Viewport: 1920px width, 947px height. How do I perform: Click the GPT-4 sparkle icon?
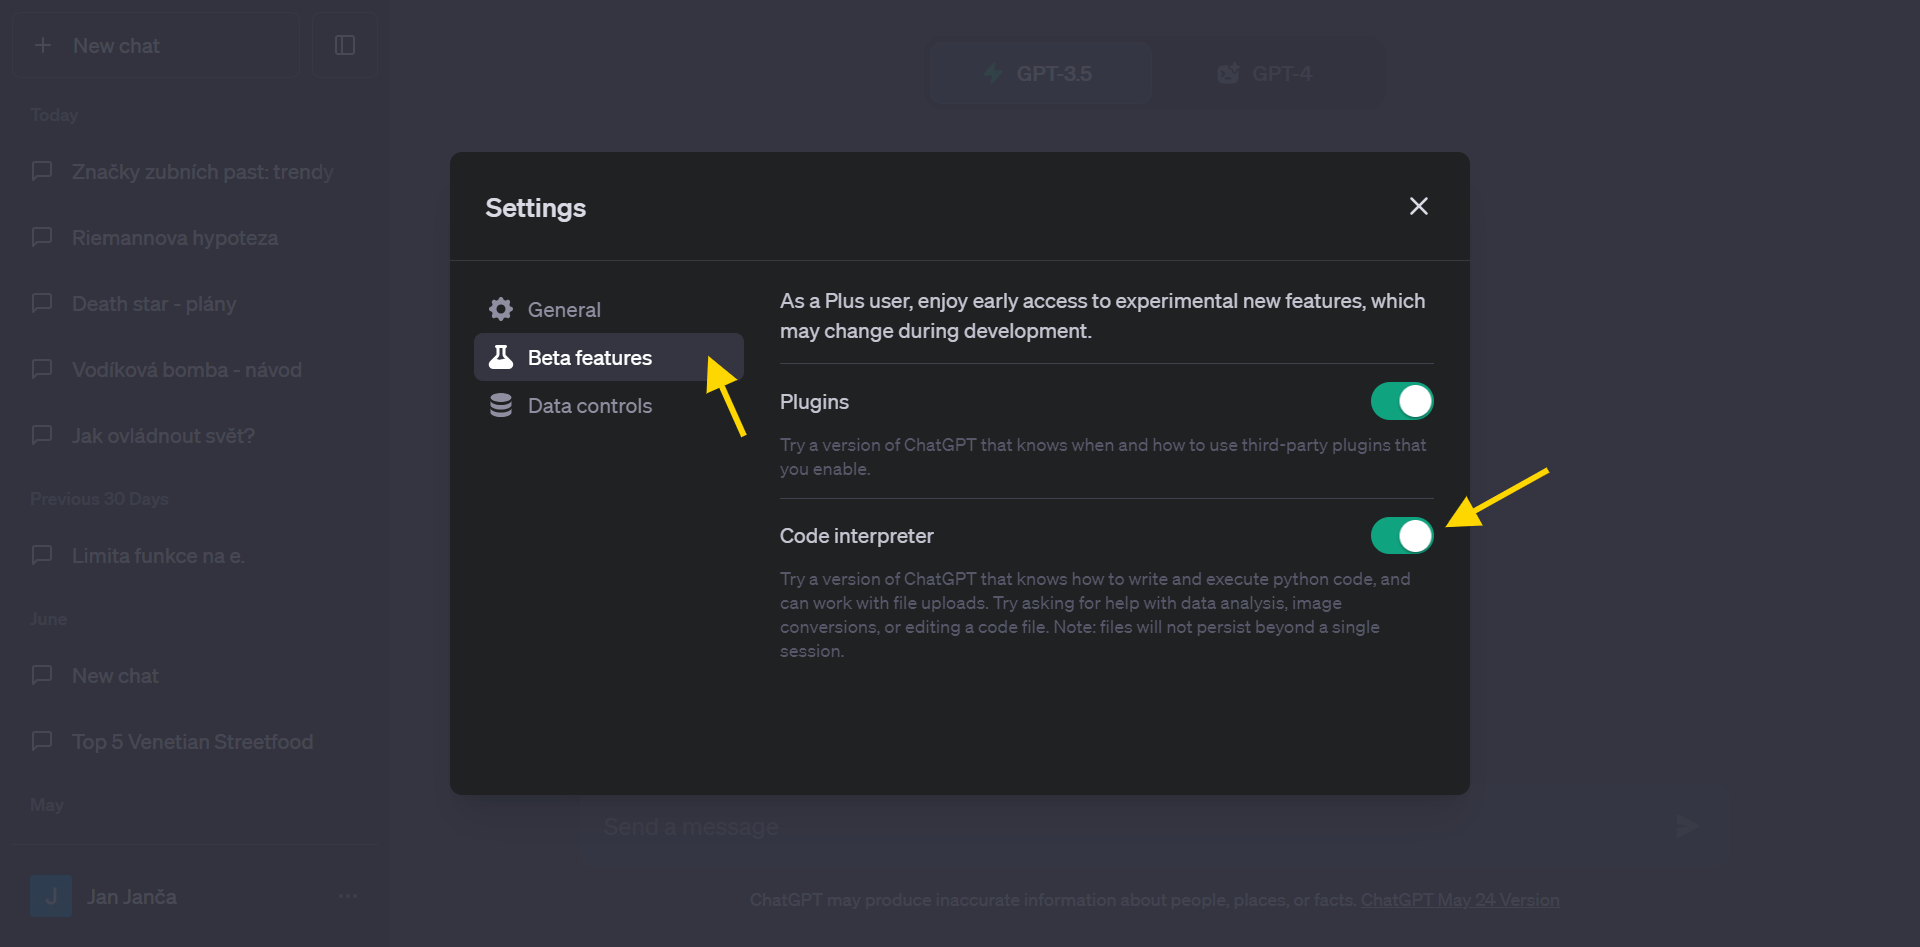pyautogui.click(x=1228, y=73)
